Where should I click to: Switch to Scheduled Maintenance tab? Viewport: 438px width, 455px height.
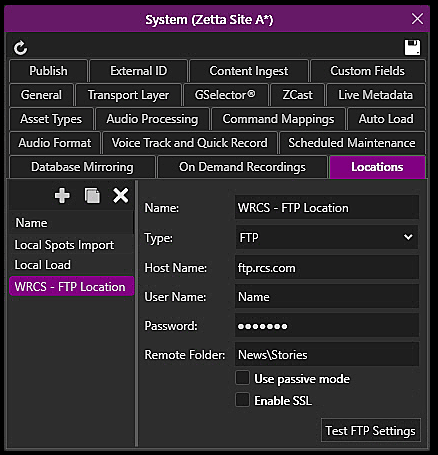tap(352, 143)
